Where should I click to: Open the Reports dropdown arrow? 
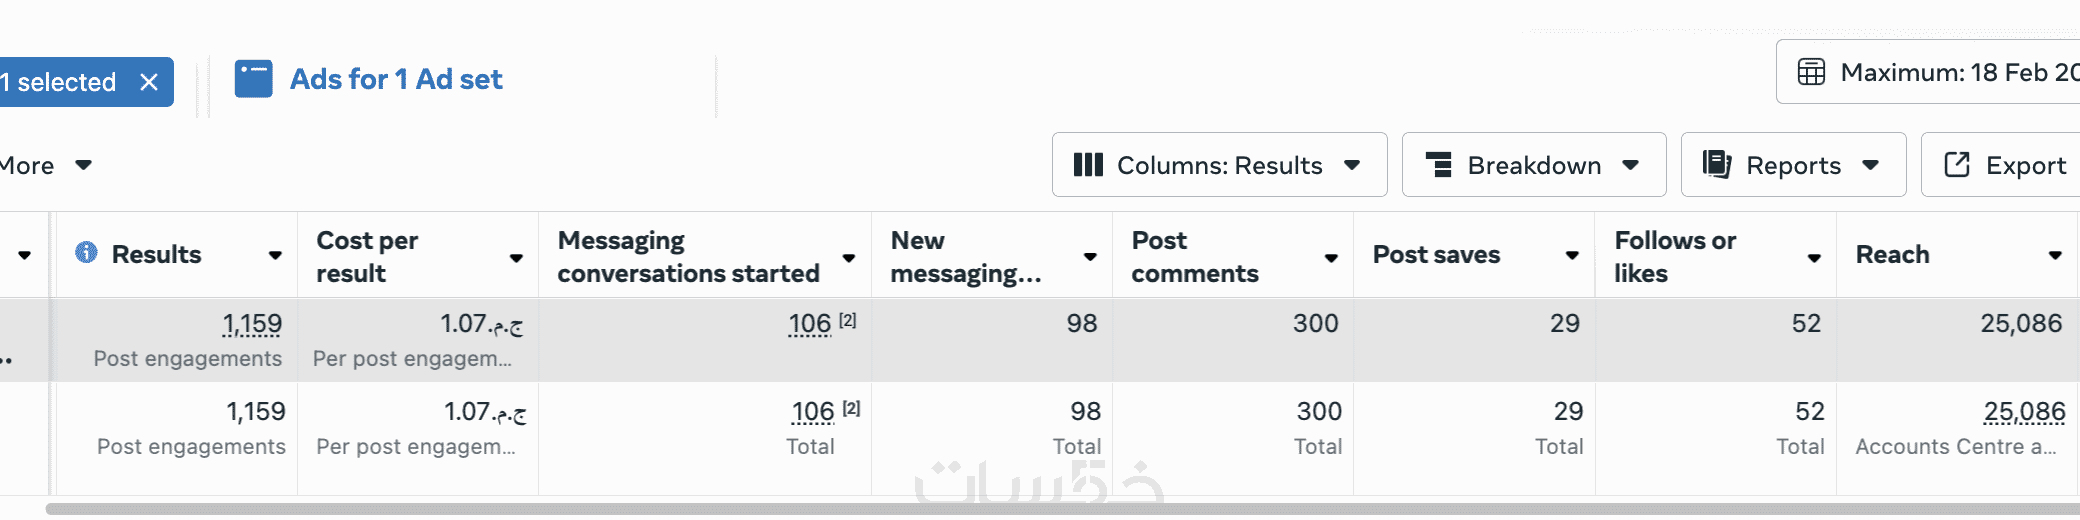click(x=1871, y=165)
